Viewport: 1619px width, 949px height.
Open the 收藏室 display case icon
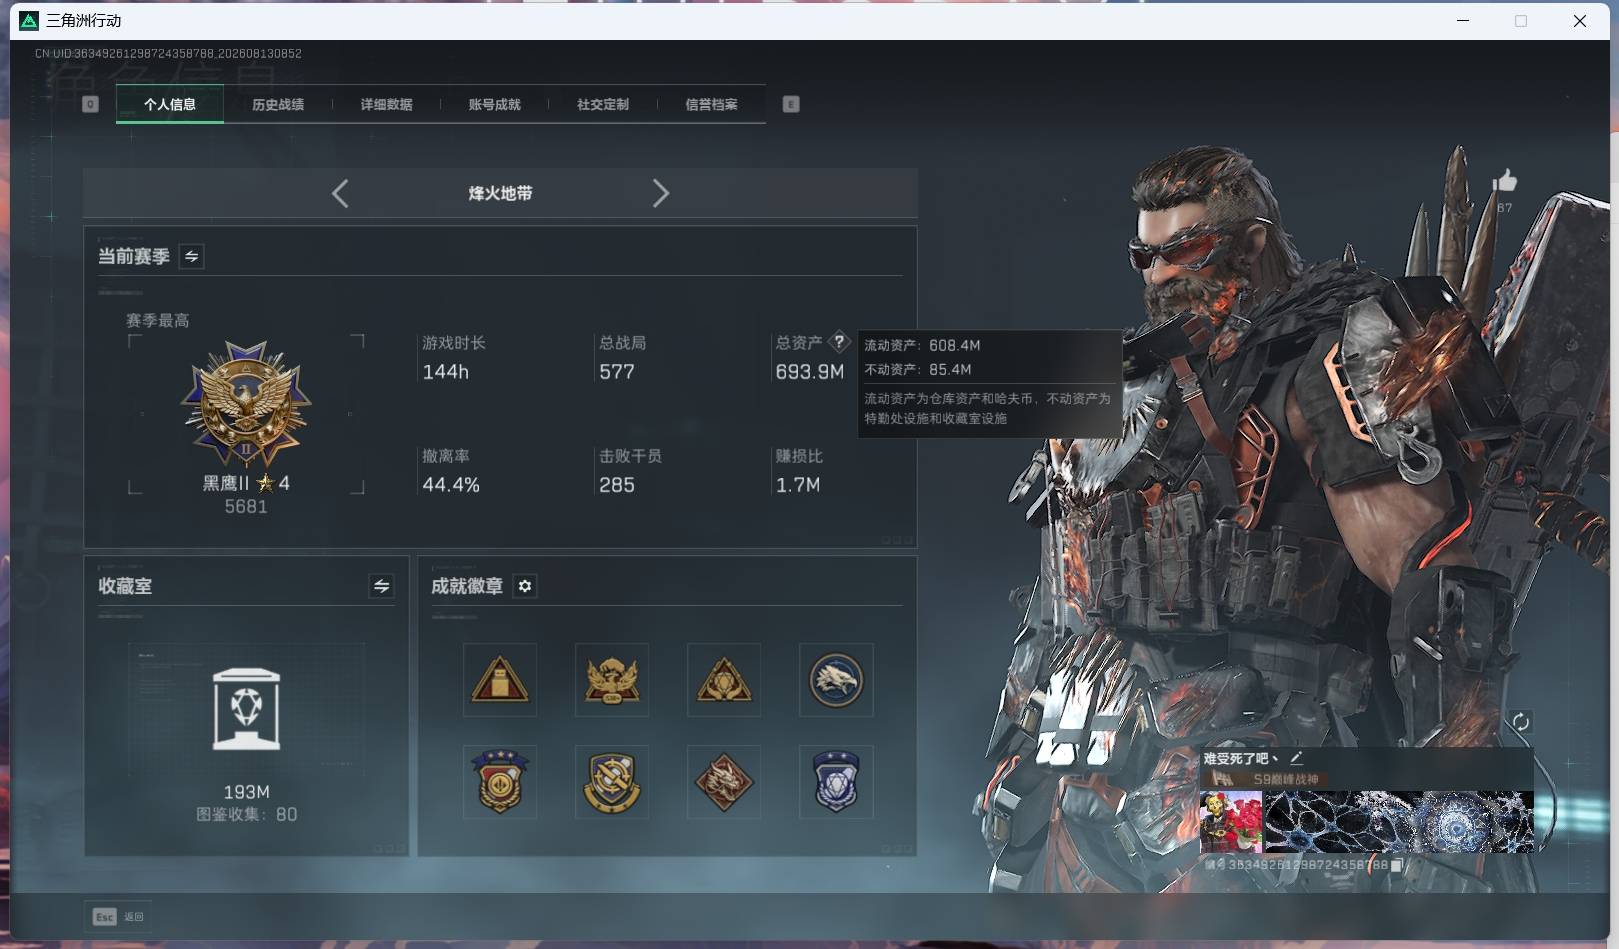(246, 709)
